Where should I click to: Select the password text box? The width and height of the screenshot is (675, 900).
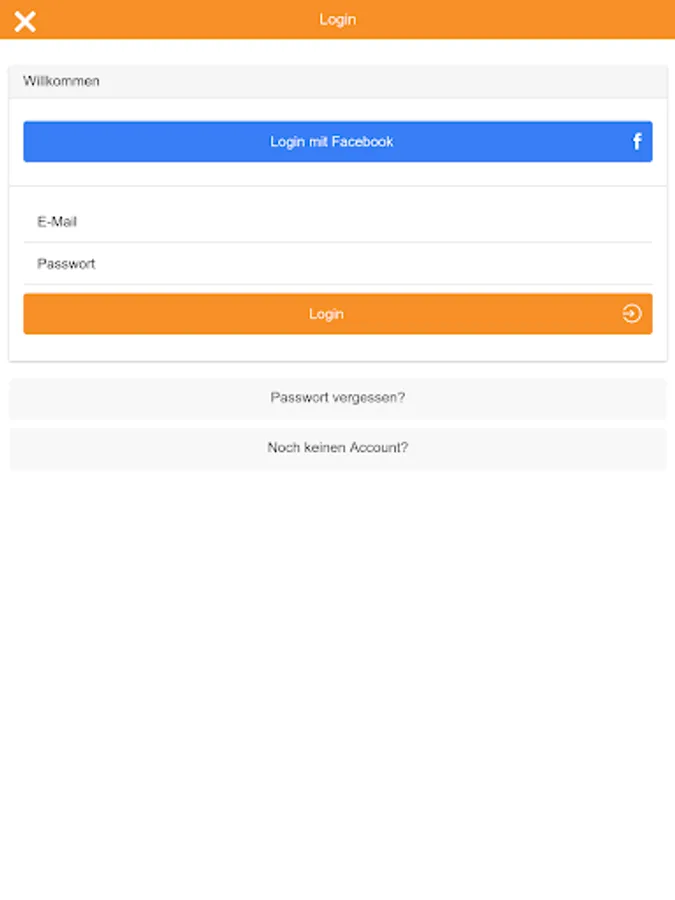coord(338,264)
